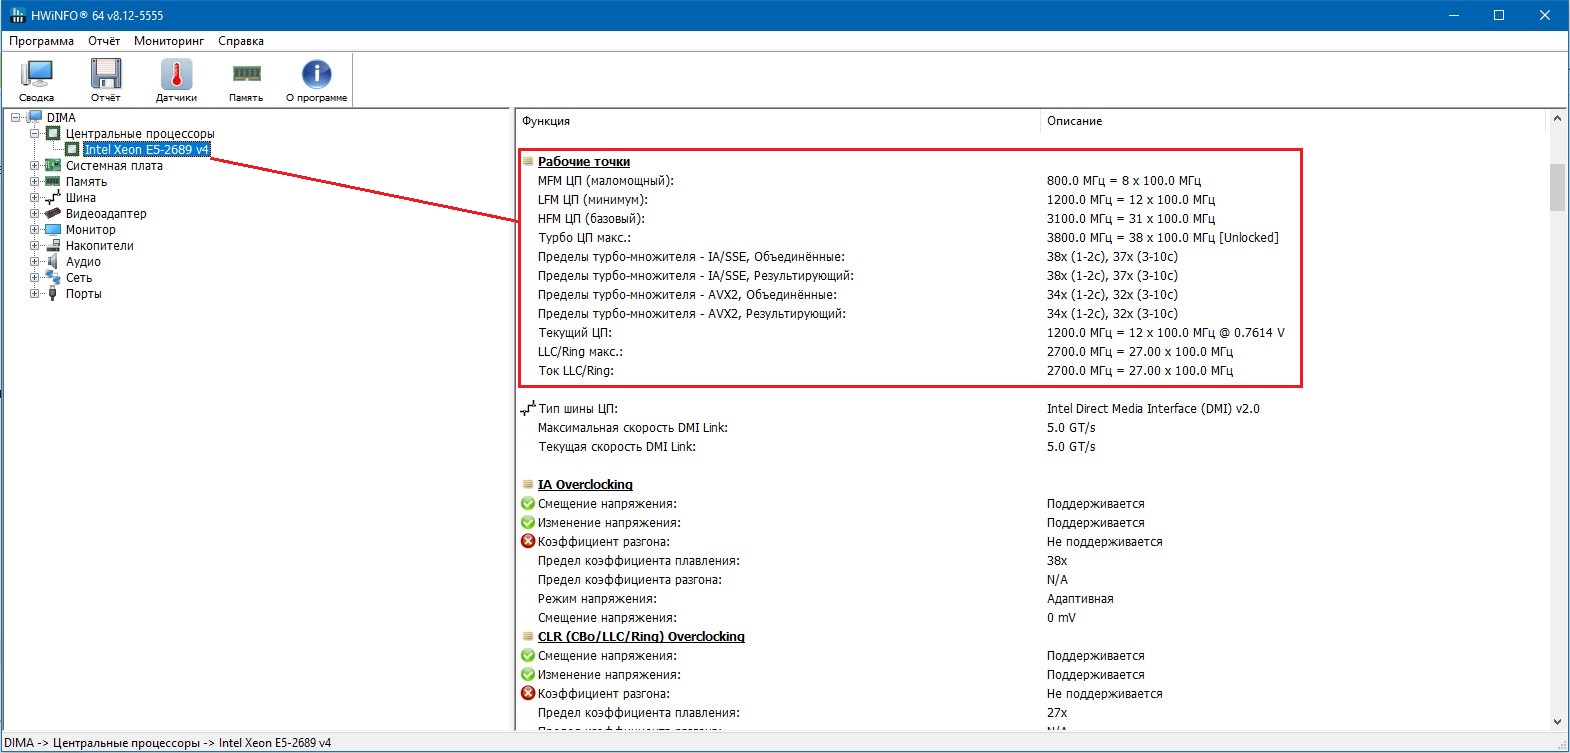Select the Режим напряжения row
Image resolution: width=1570 pixels, height=753 pixels.
1031,598
